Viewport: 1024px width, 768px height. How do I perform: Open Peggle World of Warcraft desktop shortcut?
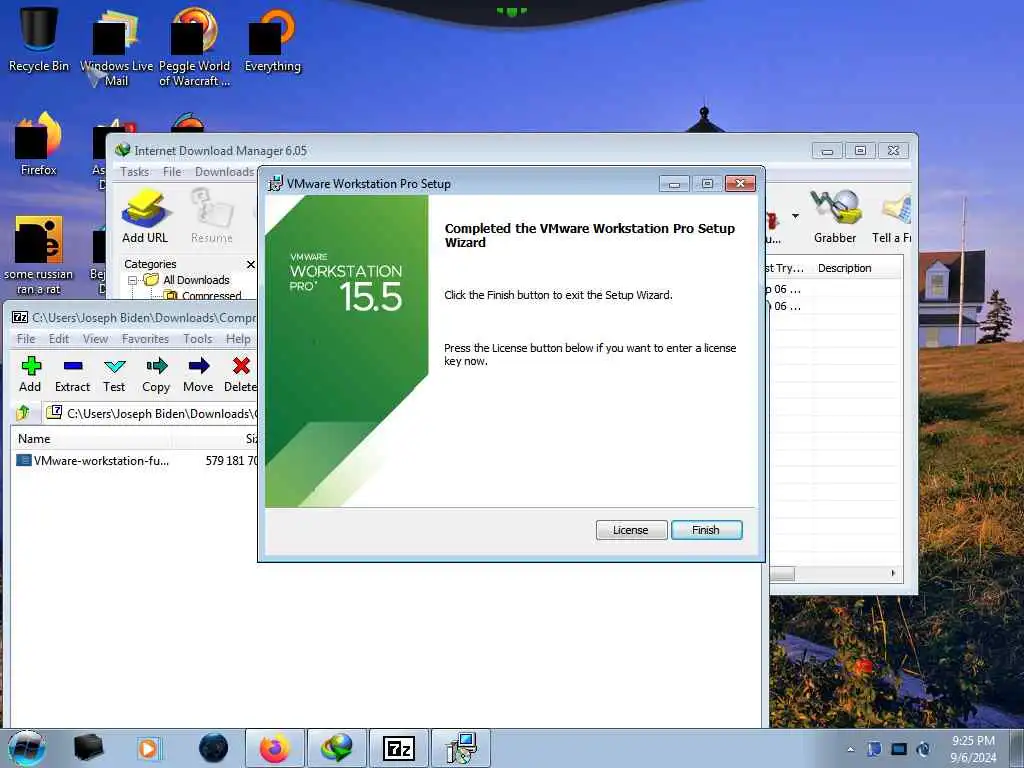(195, 46)
